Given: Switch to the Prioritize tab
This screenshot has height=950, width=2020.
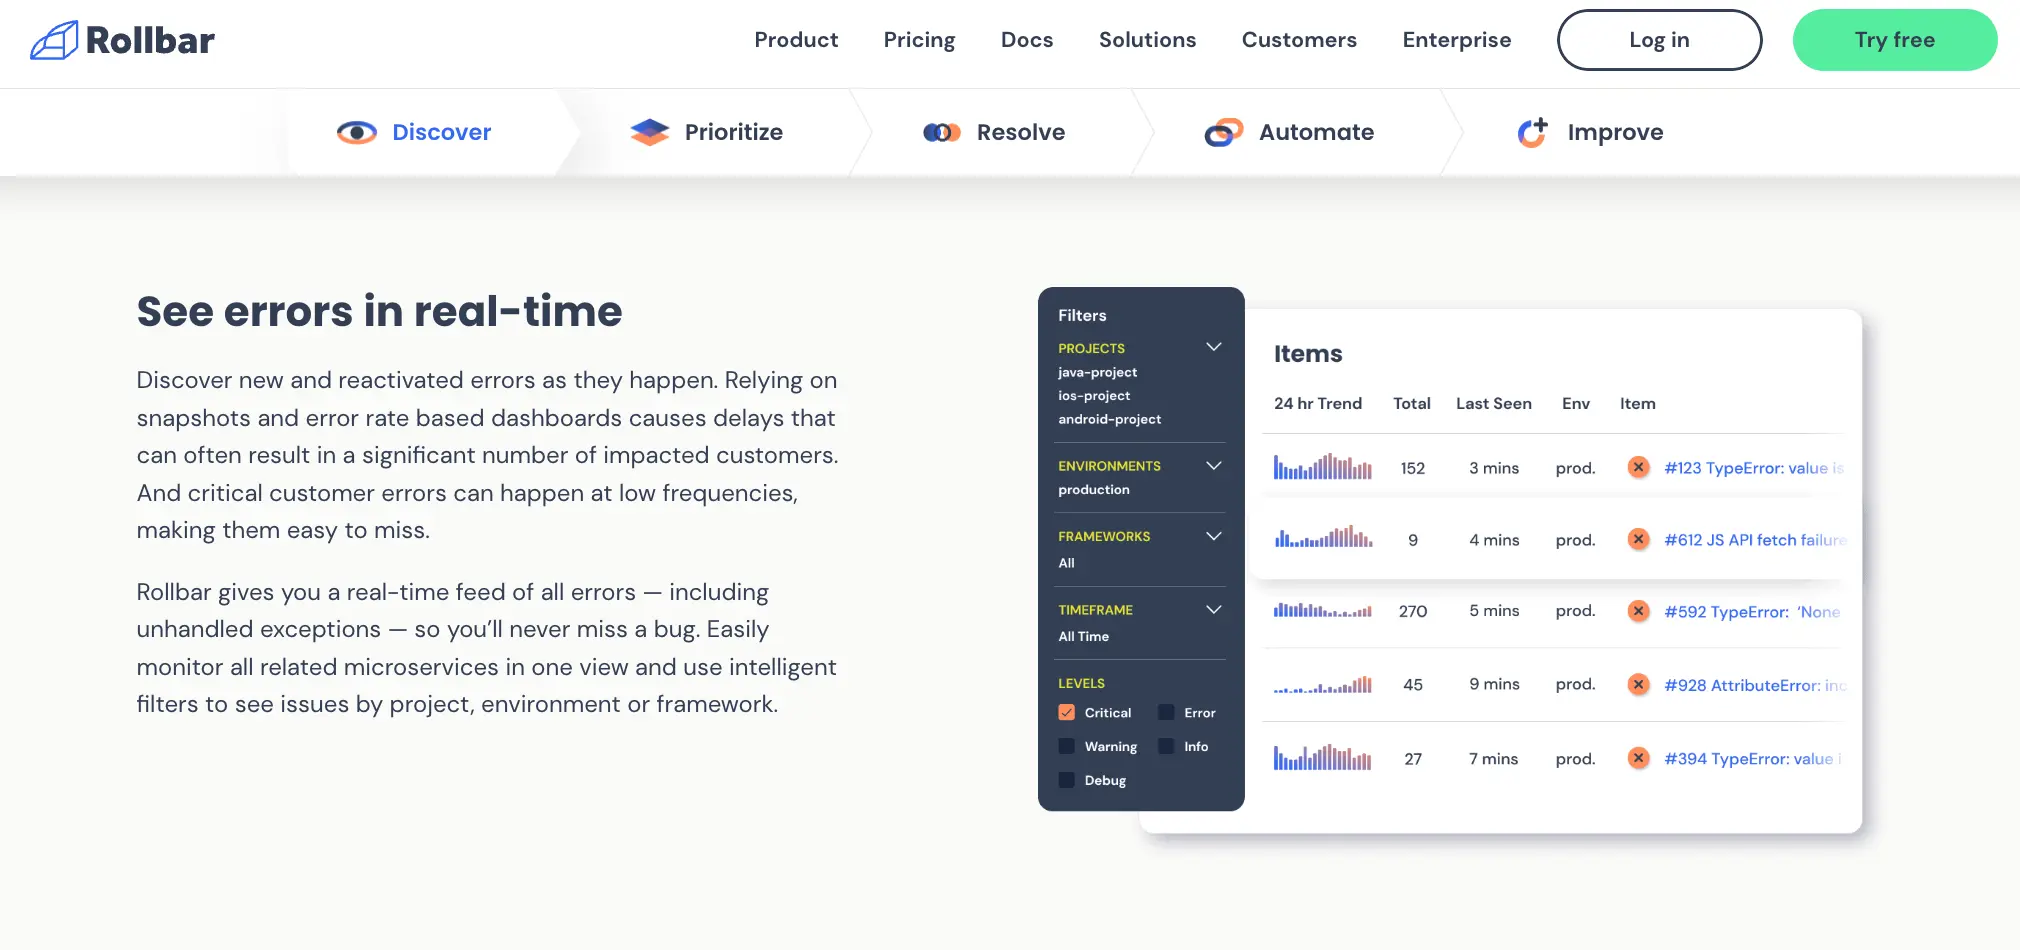Looking at the screenshot, I should click(x=707, y=132).
